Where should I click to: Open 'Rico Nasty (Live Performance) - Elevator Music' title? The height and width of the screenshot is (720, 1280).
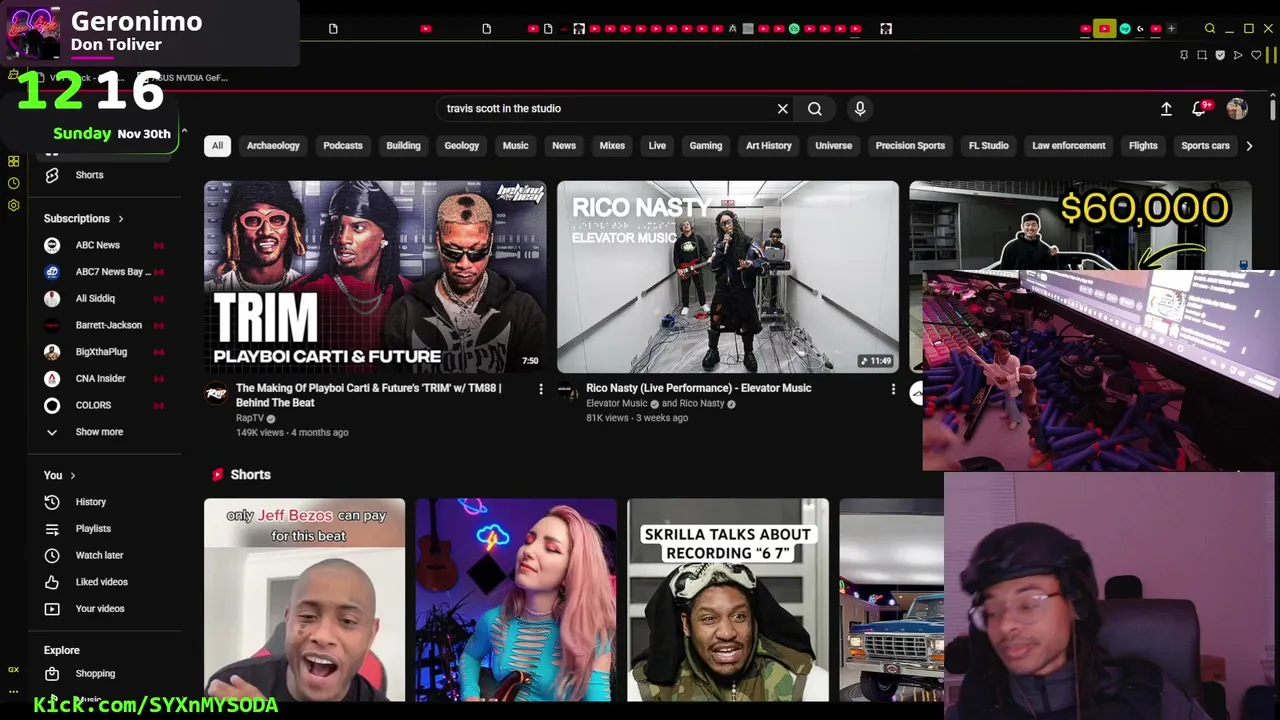coord(698,388)
